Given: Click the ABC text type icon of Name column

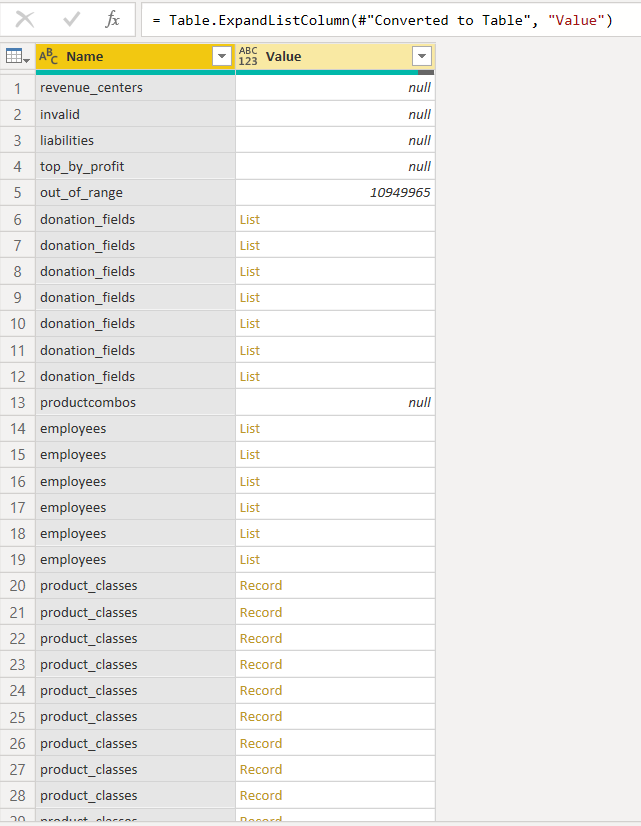Looking at the screenshot, I should (48, 56).
